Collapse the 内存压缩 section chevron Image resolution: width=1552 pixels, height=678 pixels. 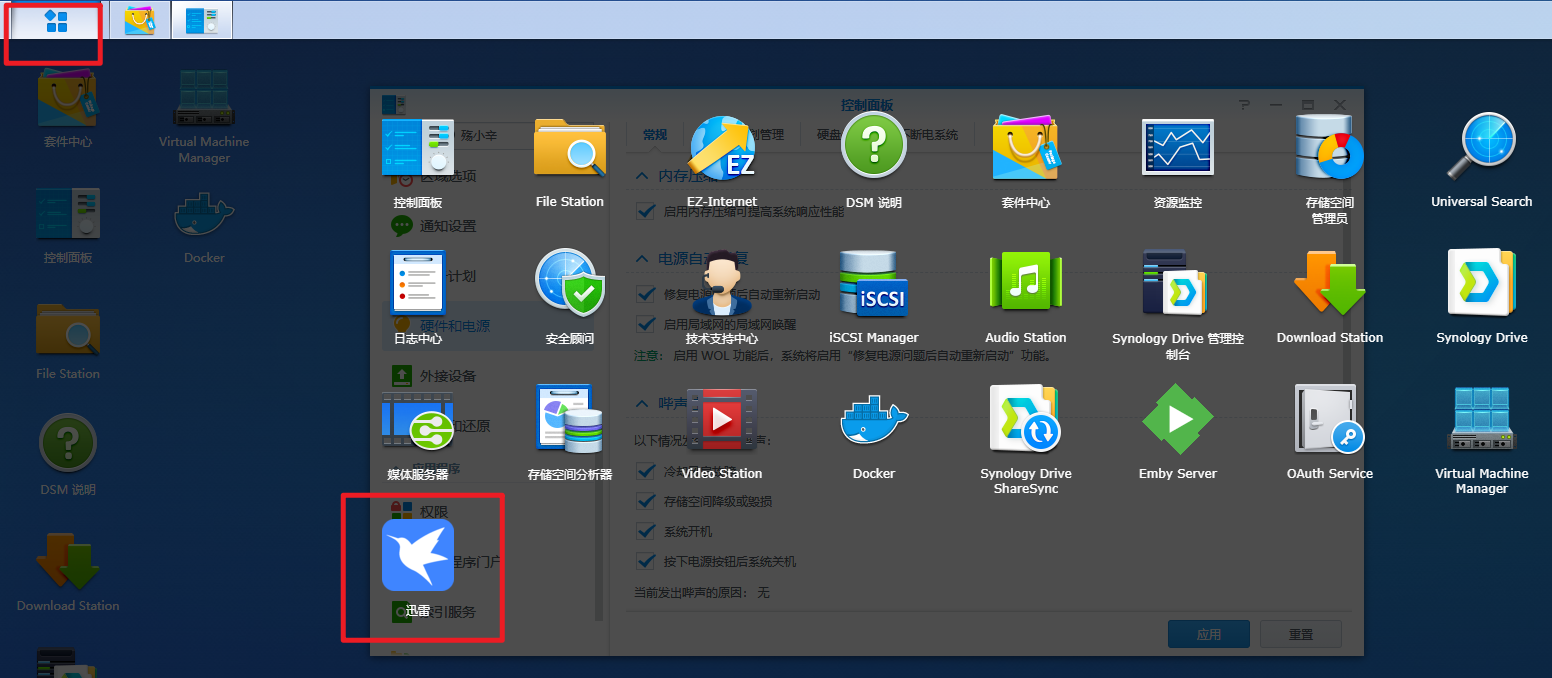pos(643,176)
